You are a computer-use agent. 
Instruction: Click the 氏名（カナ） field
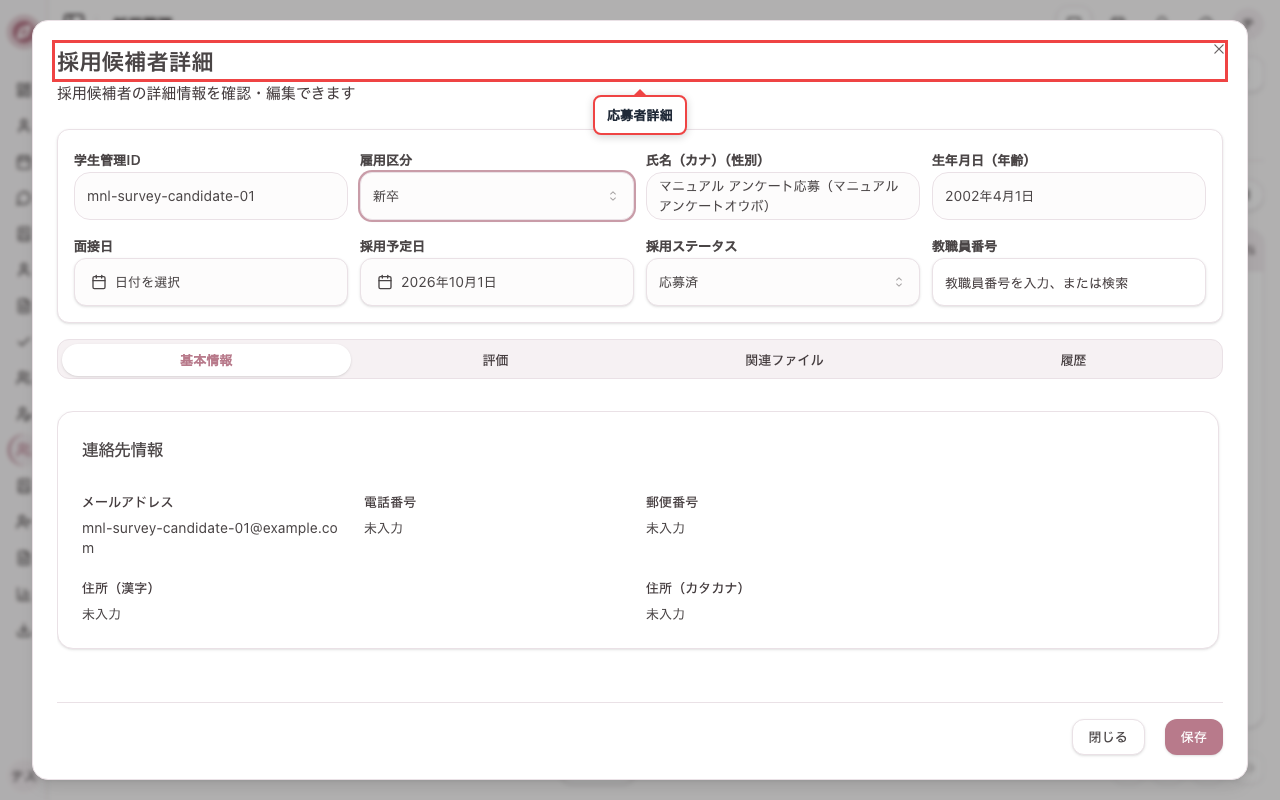click(x=783, y=196)
